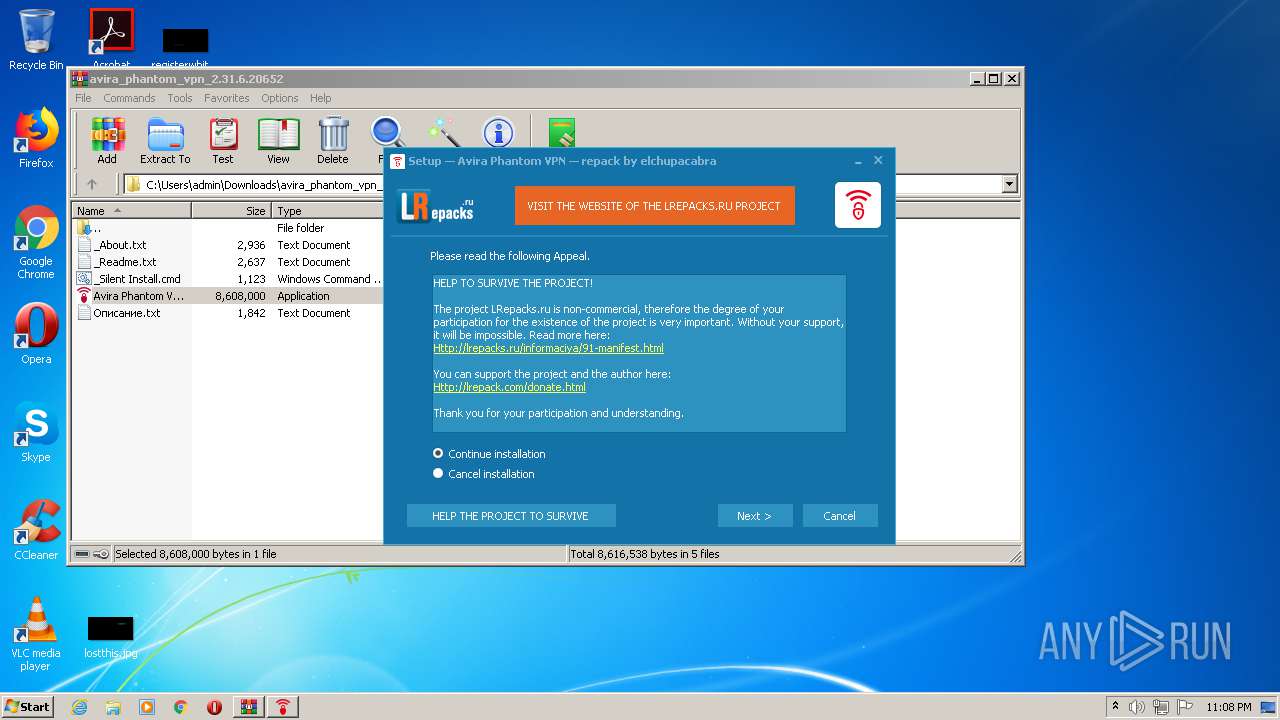Click the Windows Start button
Image resolution: width=1280 pixels, height=720 pixels.
[28, 707]
